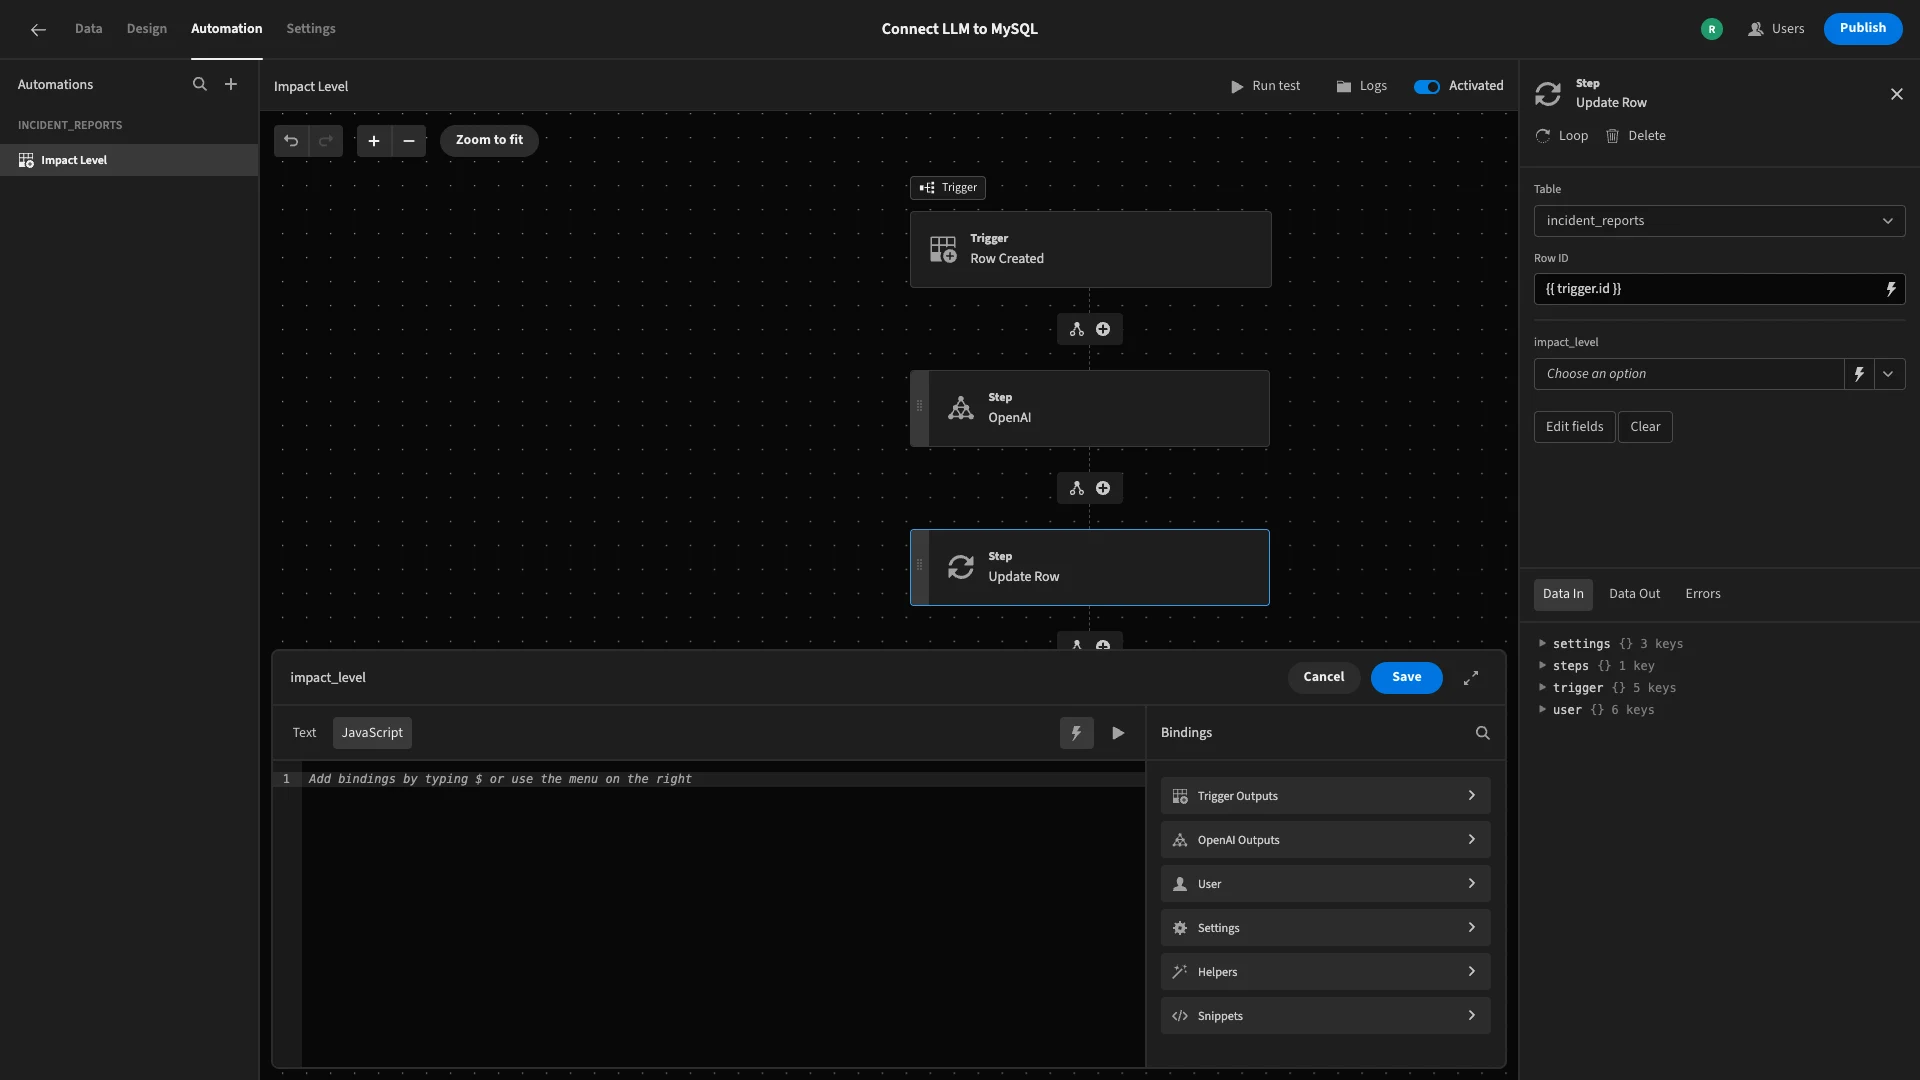Click into the JavaScript code editor
Image resolution: width=1920 pixels, height=1080 pixels.
[x=724, y=915]
